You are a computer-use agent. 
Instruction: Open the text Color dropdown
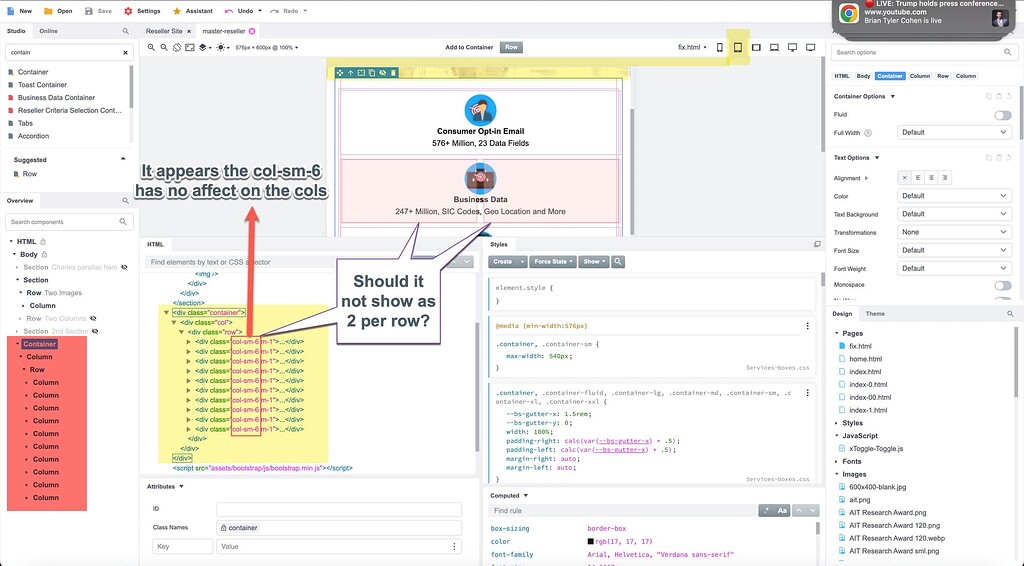(x=954, y=196)
